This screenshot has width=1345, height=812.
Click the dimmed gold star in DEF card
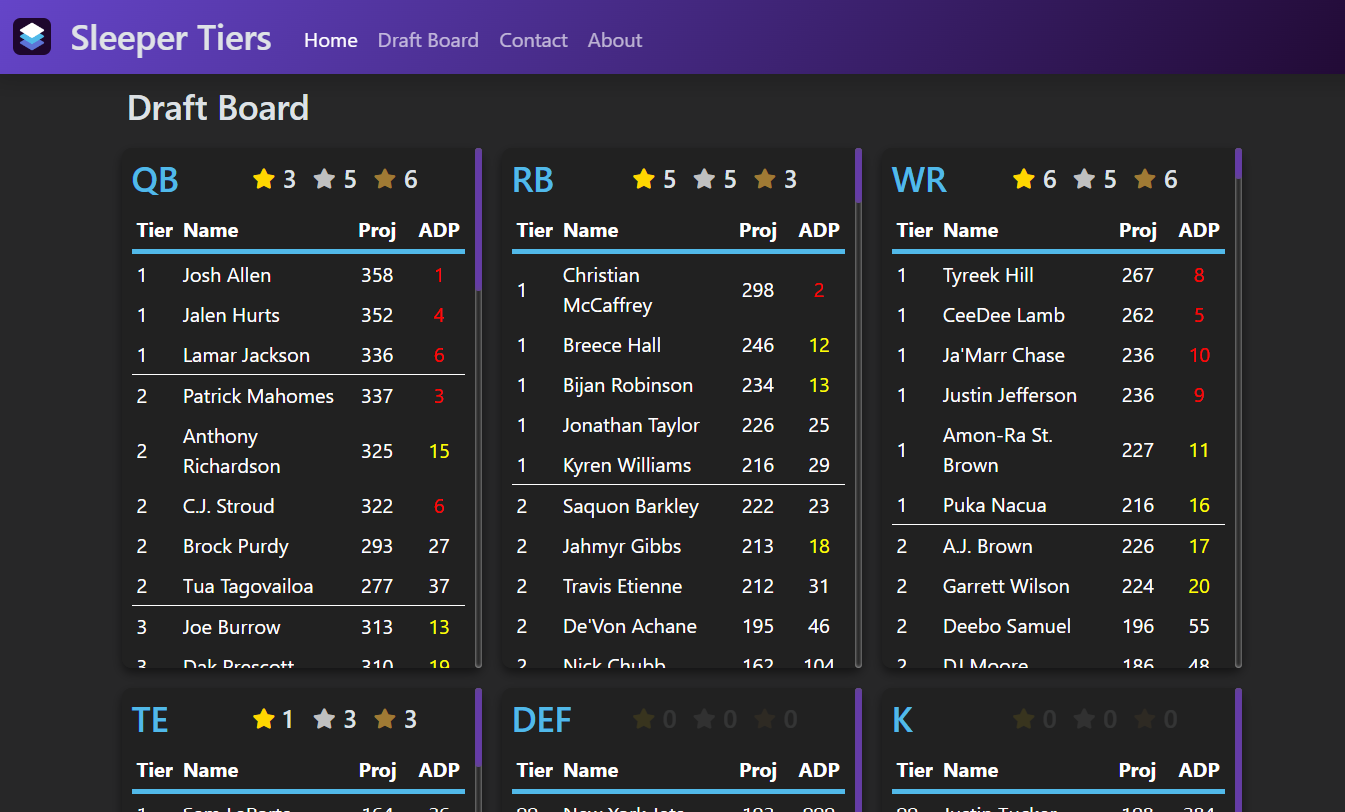[x=644, y=719]
